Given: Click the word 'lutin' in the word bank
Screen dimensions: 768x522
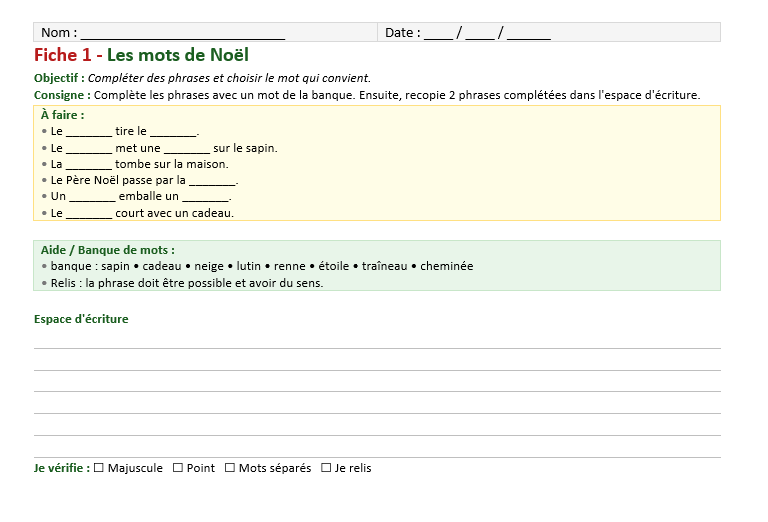Looking at the screenshot, I should point(249,267).
